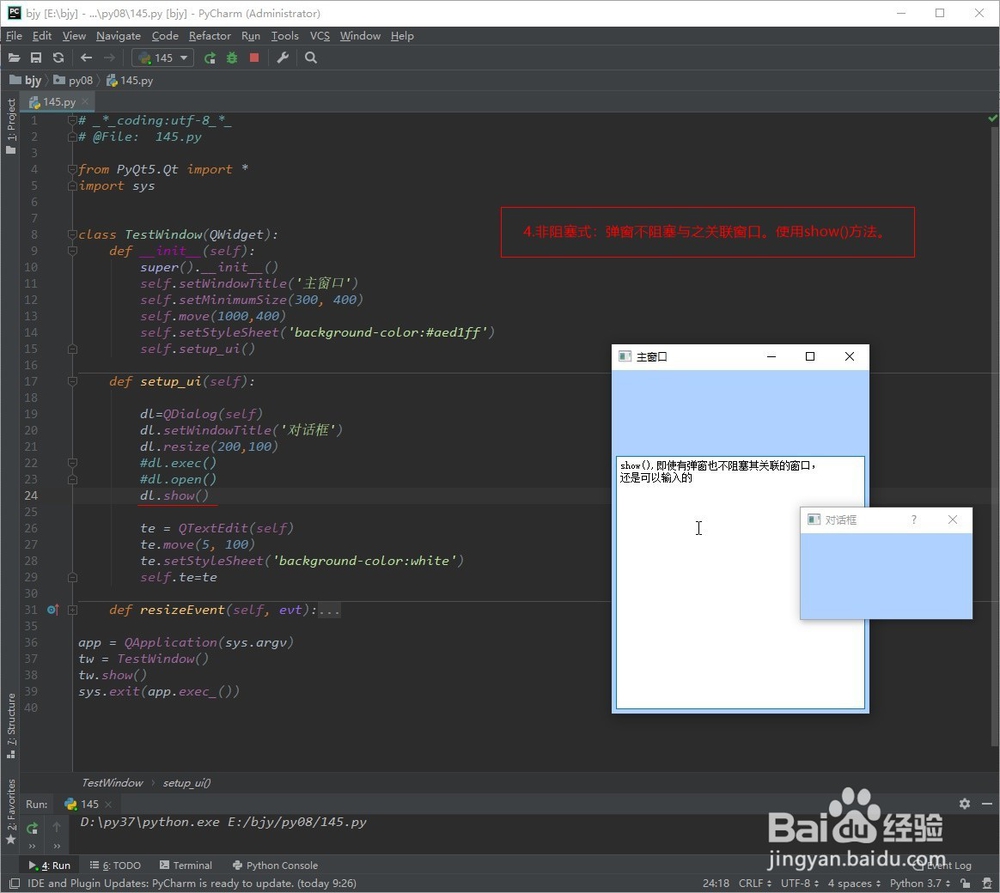Open the Window menu
Viewport: 1000px width, 893px height.
[x=360, y=36]
